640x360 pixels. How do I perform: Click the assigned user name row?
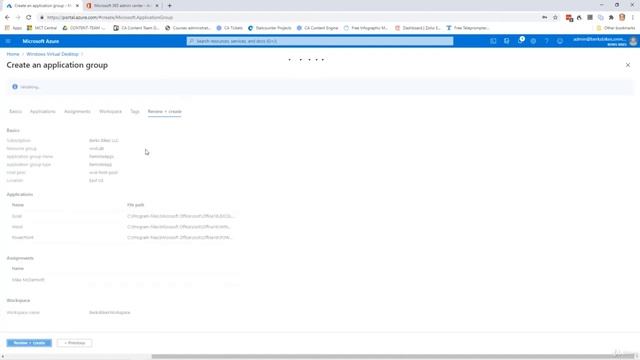(x=122, y=280)
